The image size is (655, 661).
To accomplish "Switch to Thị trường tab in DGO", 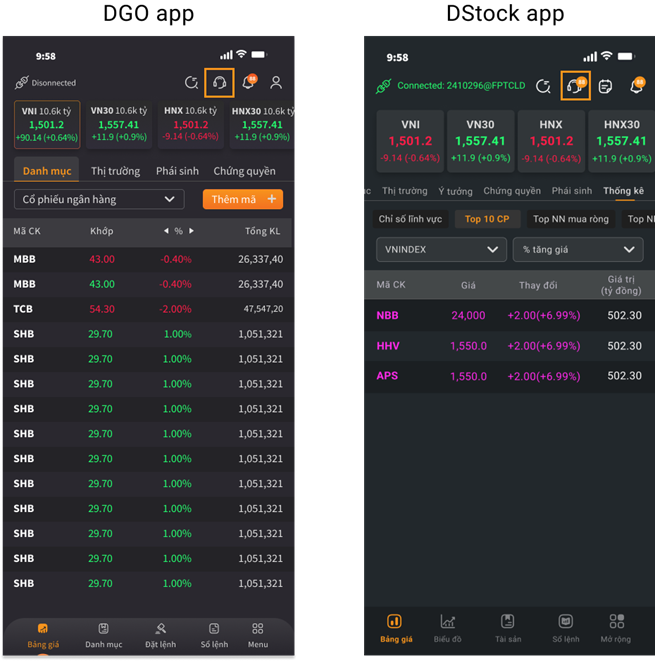I will tap(115, 171).
